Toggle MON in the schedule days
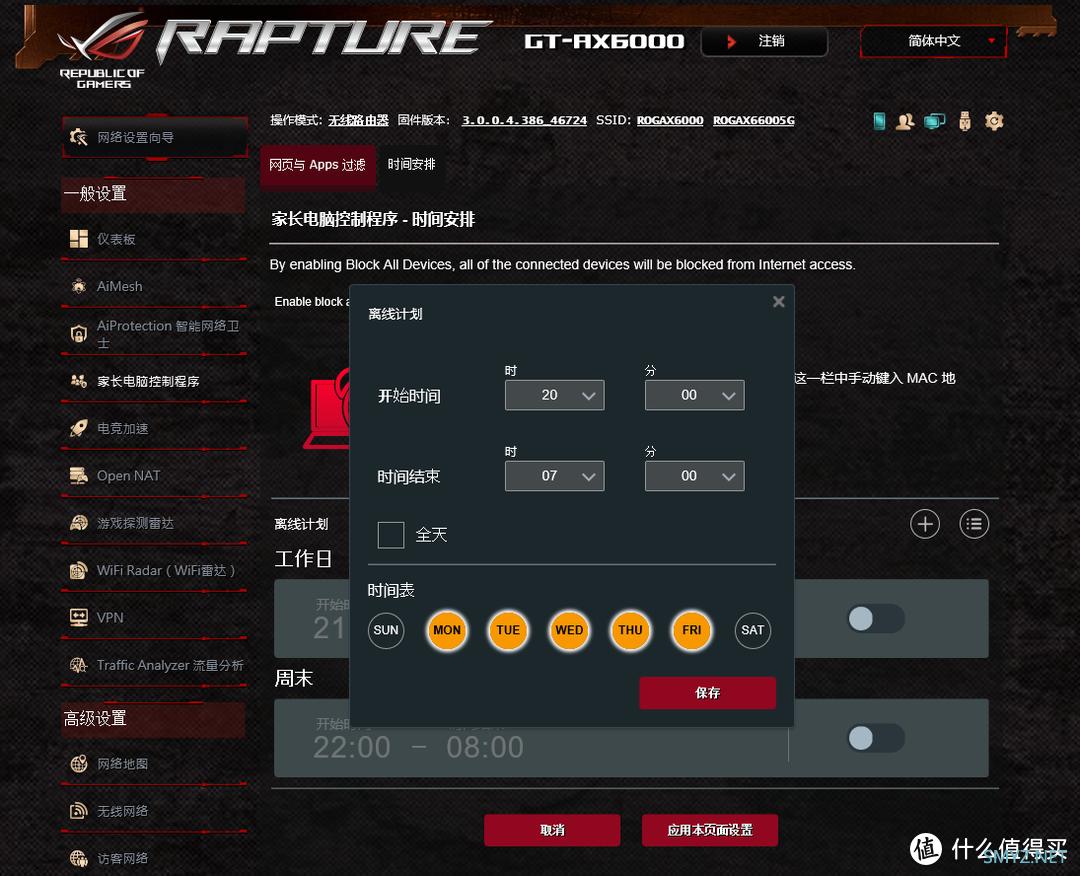The height and width of the screenshot is (876, 1080). pos(447,630)
